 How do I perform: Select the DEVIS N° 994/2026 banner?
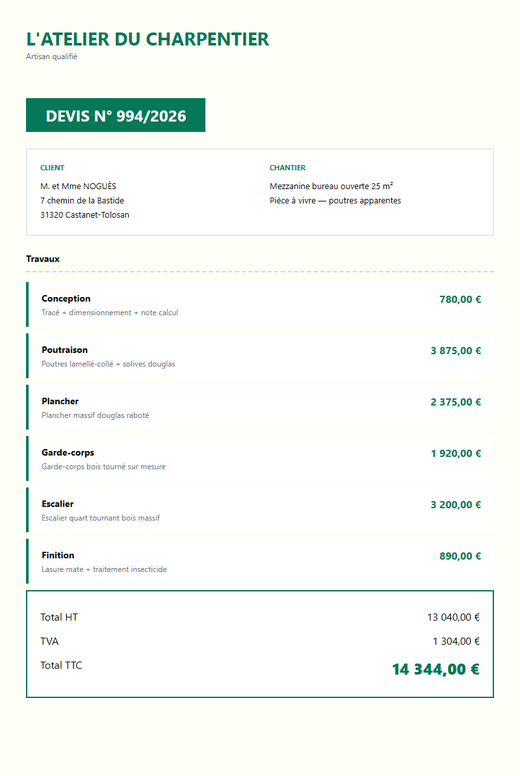click(115, 115)
